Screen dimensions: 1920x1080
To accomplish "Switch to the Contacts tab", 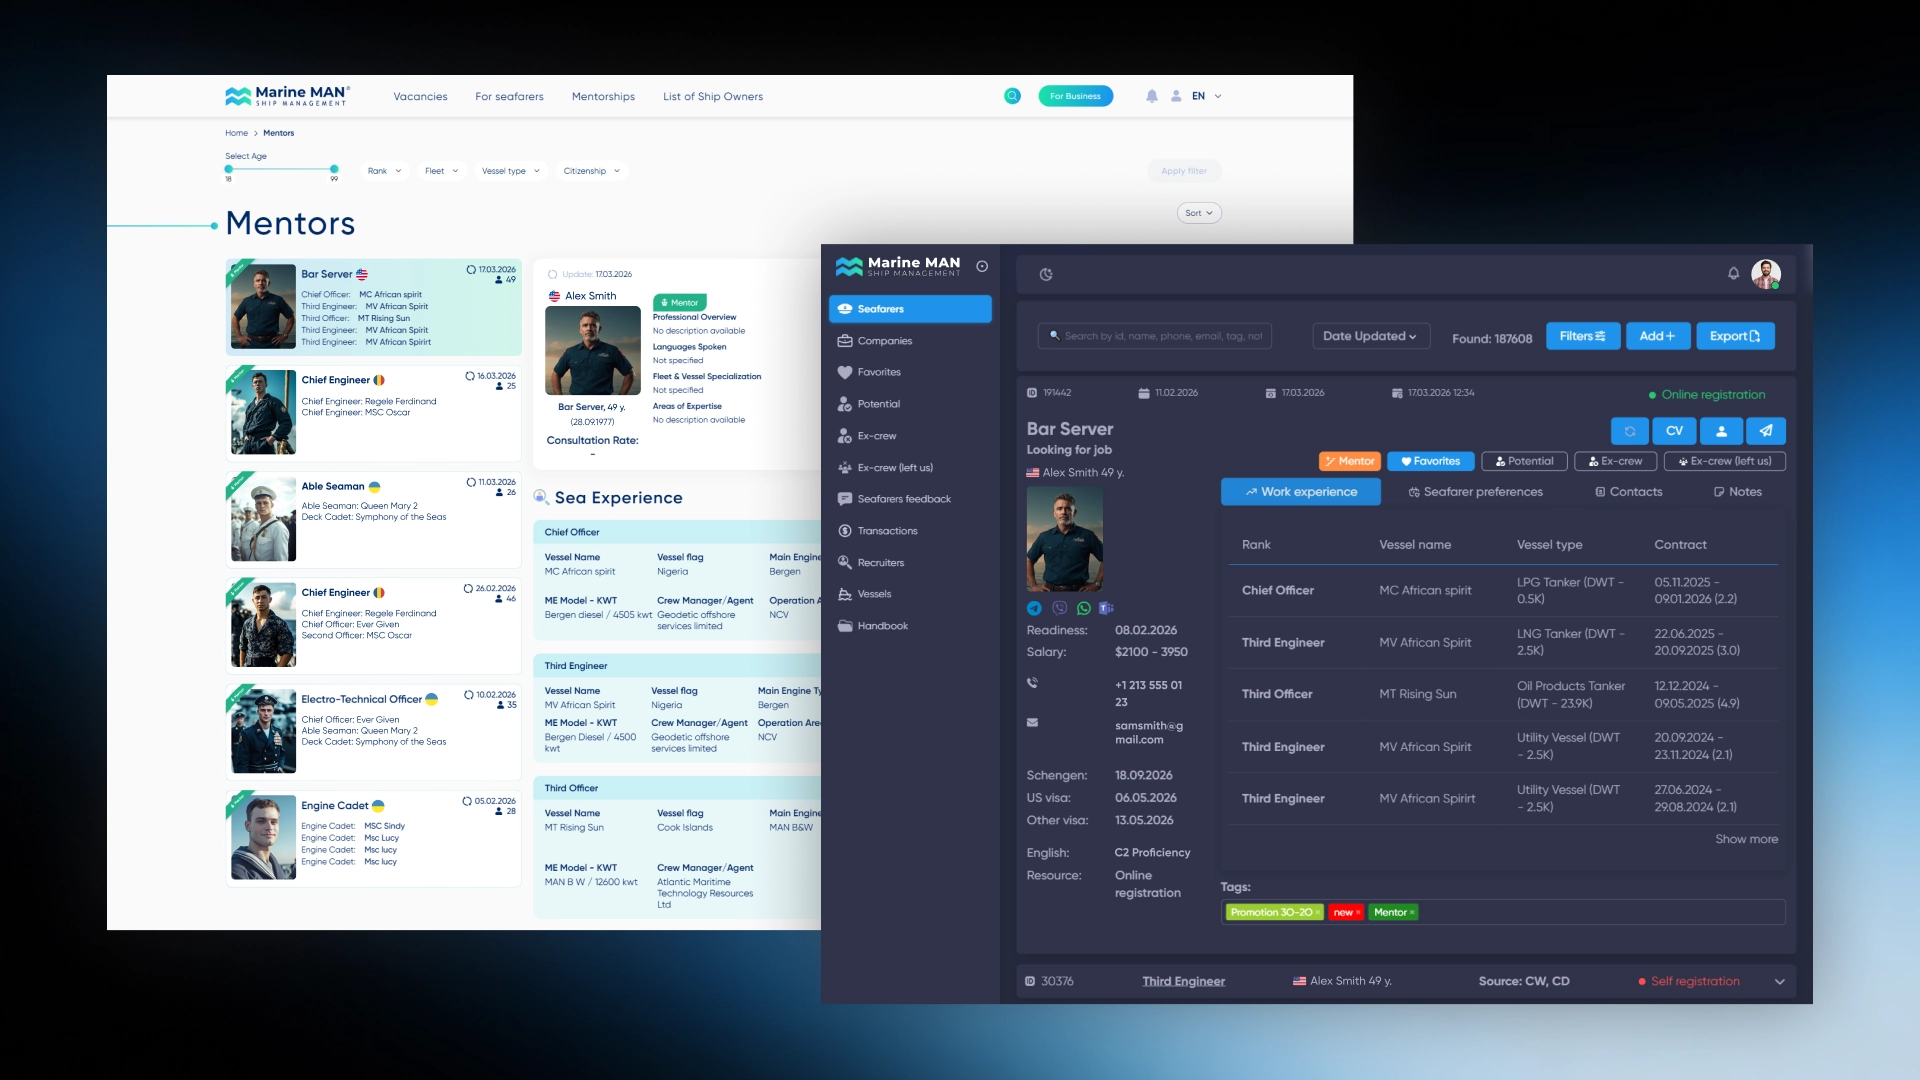I will point(1629,492).
